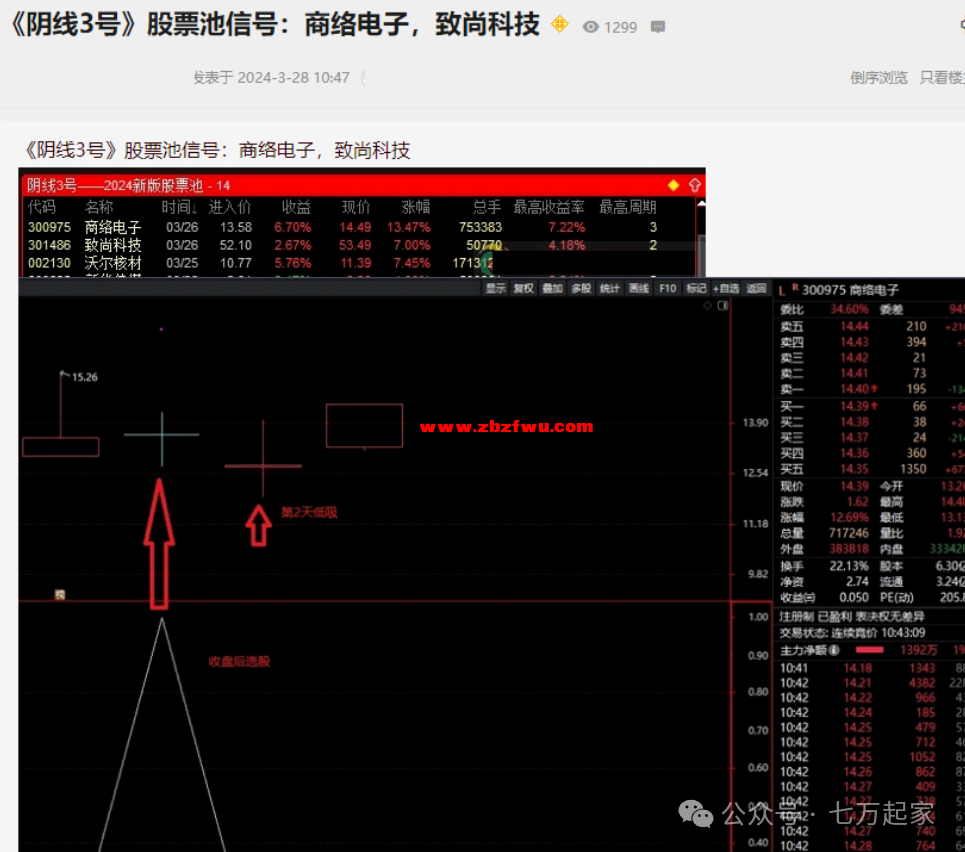Select stock code 300975 in the pool list
The image size is (965, 852).
point(49,227)
